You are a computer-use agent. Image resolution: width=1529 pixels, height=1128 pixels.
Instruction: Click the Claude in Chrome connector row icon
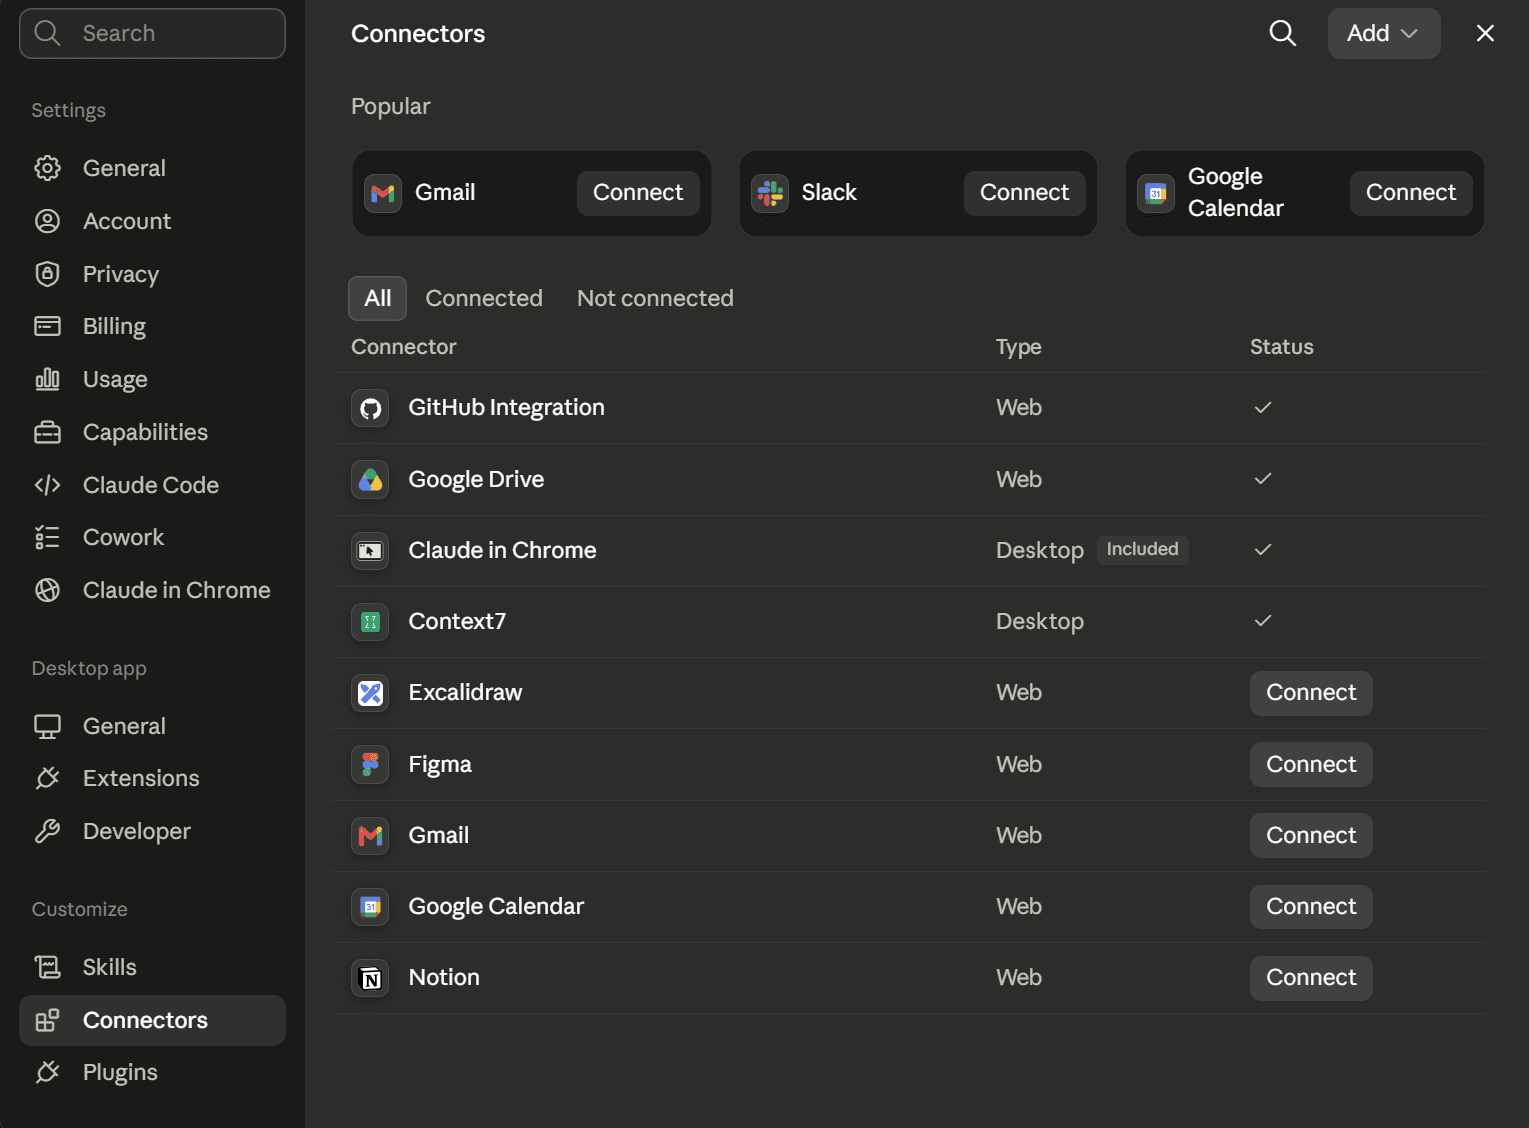(x=370, y=551)
